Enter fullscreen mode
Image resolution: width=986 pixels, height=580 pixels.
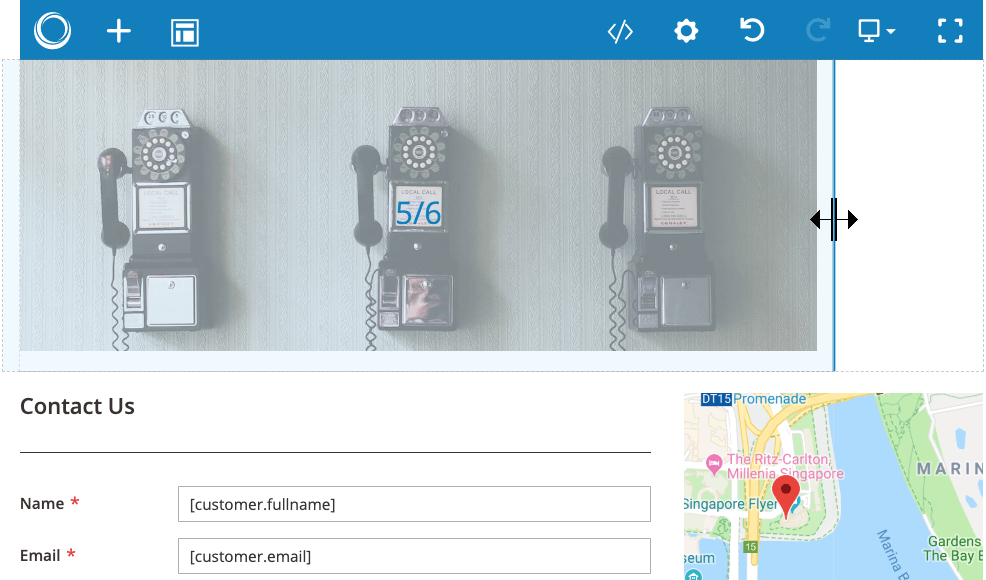949,31
